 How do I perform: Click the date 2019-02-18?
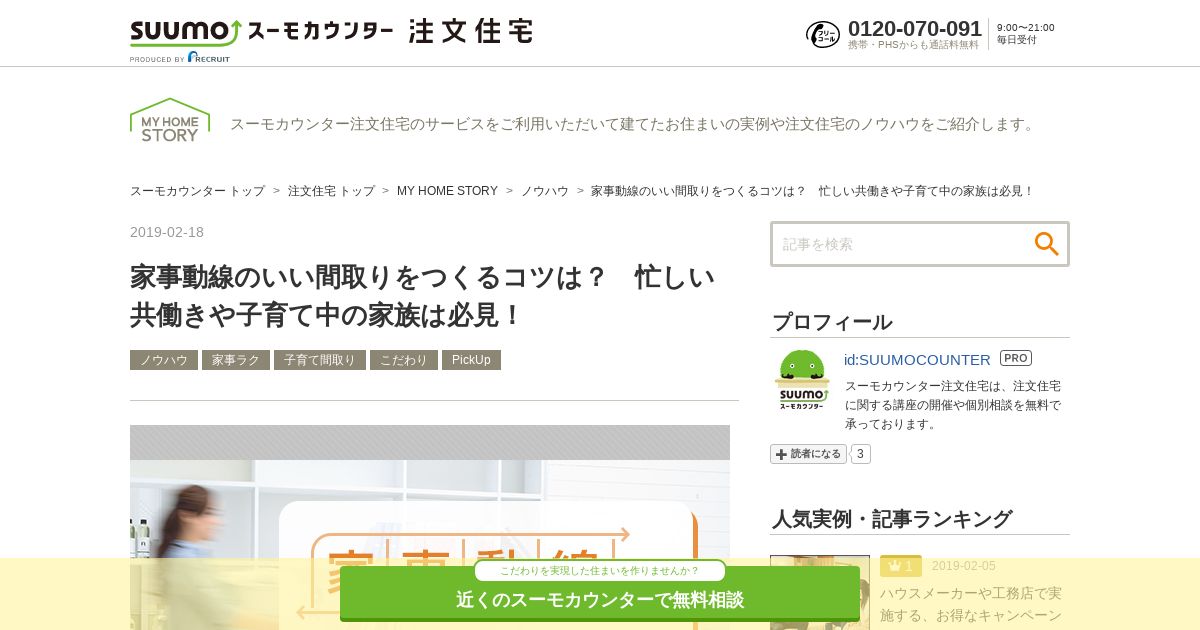pyautogui.click(x=167, y=232)
